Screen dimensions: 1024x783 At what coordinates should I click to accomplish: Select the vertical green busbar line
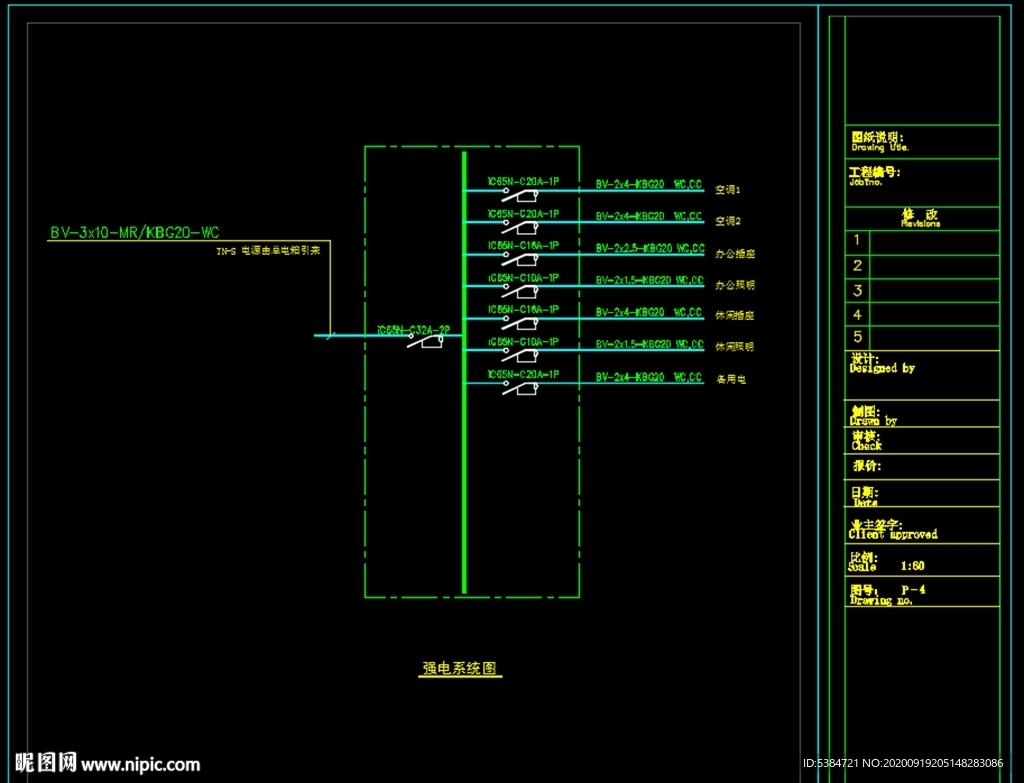point(464,372)
